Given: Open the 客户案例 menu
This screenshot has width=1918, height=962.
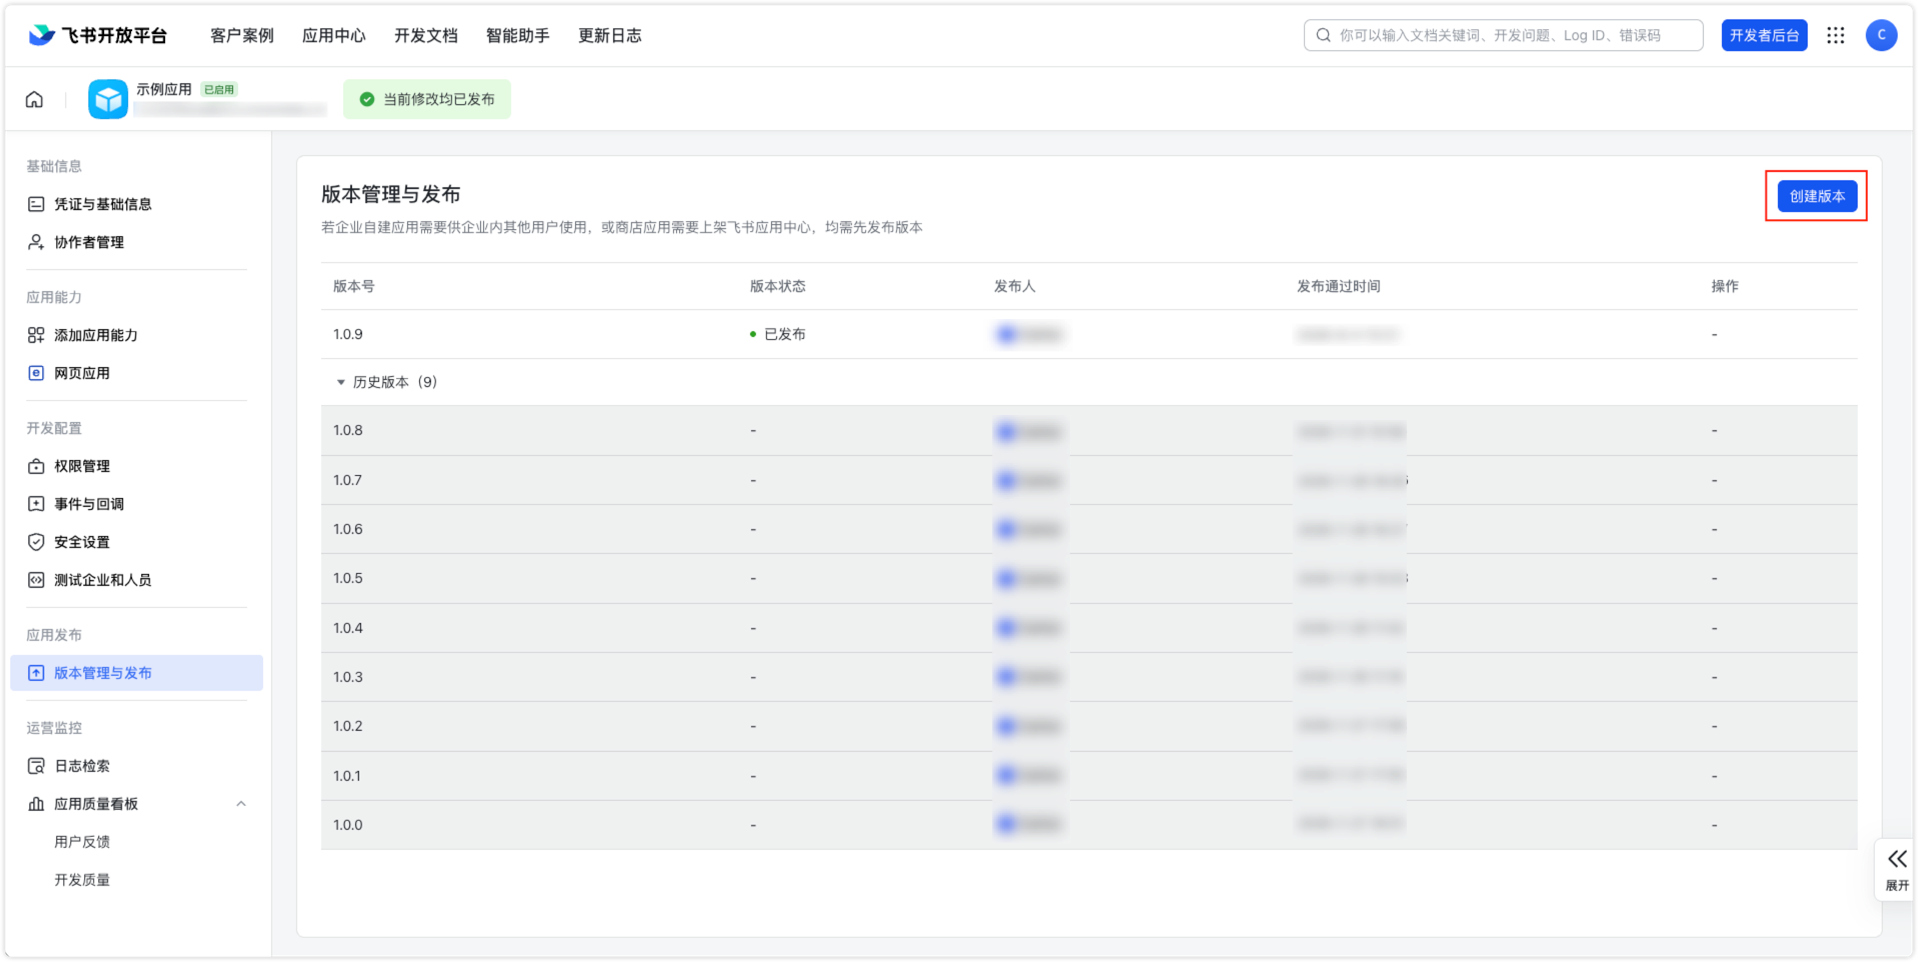Looking at the screenshot, I should [242, 35].
